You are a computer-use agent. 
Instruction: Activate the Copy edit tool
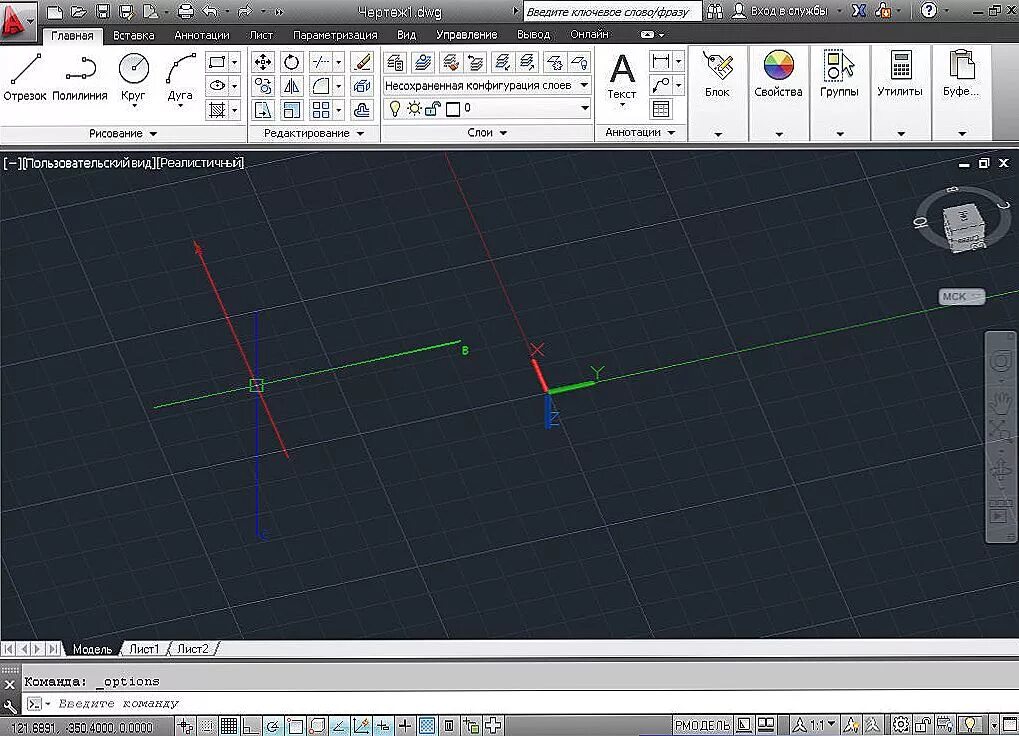pyautogui.click(x=263, y=86)
